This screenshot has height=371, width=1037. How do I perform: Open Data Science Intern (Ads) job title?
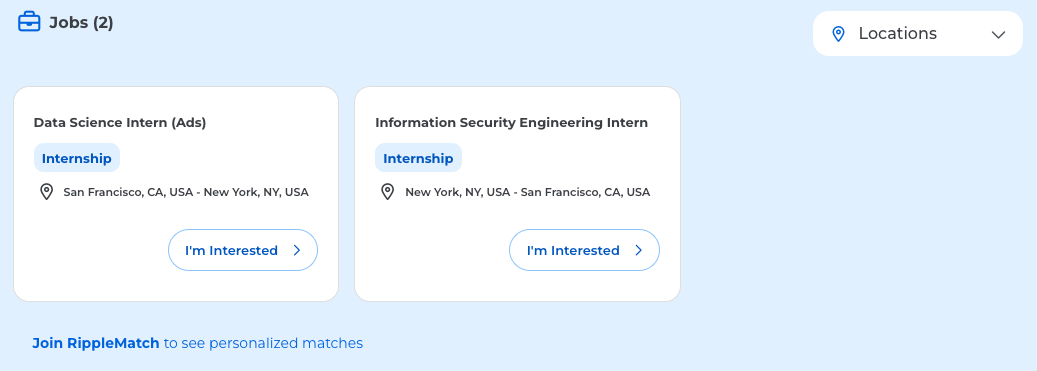(120, 123)
